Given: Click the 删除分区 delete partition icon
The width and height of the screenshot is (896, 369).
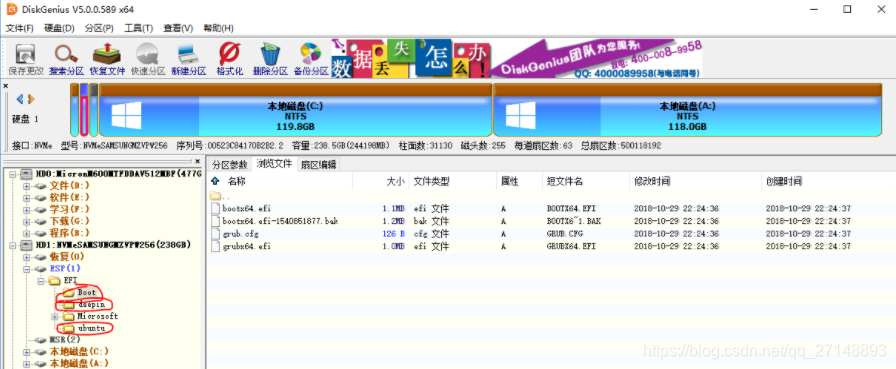Looking at the screenshot, I should point(270,59).
